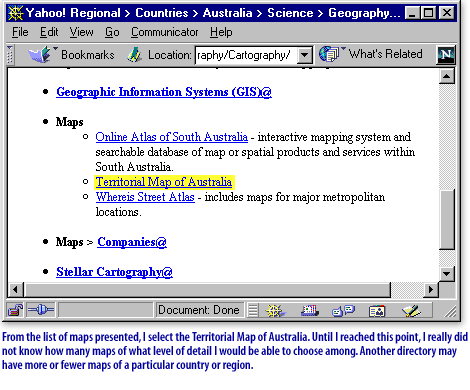
Task: Follow the Geographic Information Systems (GIS)@ link
Action: [x=164, y=92]
